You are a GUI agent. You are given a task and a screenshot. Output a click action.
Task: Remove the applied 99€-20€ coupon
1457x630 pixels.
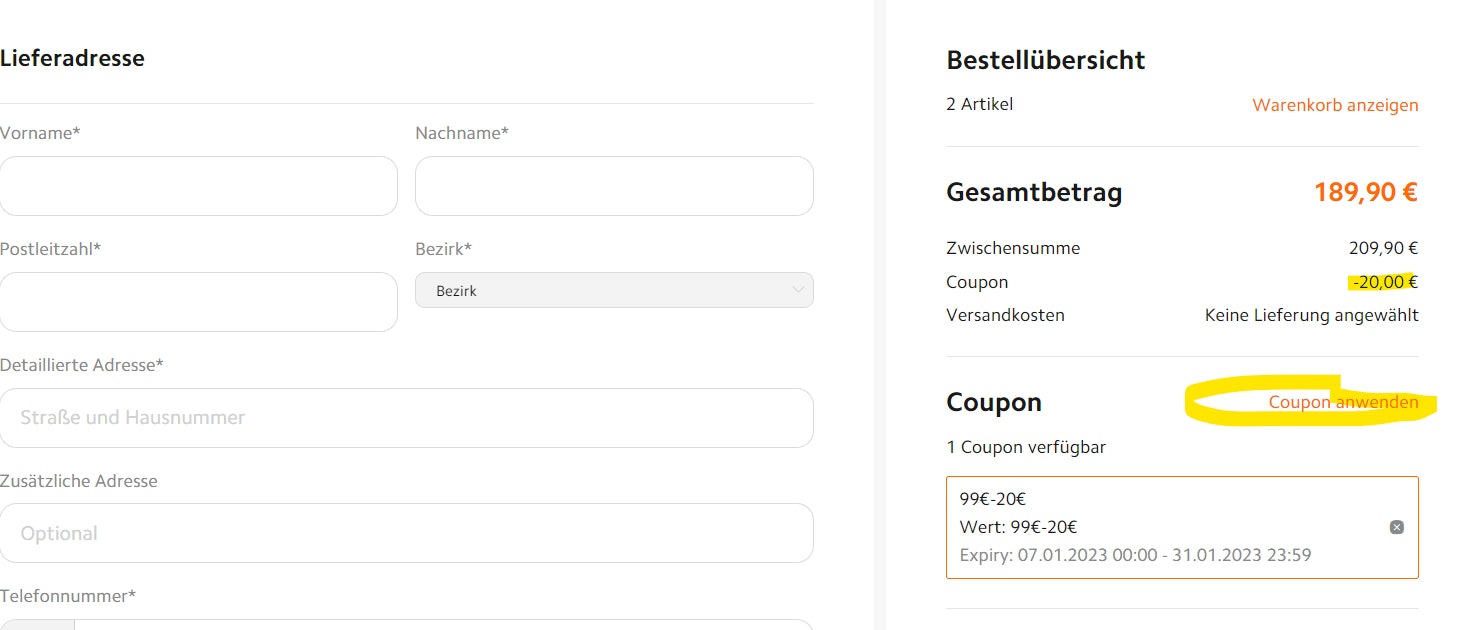point(1397,527)
